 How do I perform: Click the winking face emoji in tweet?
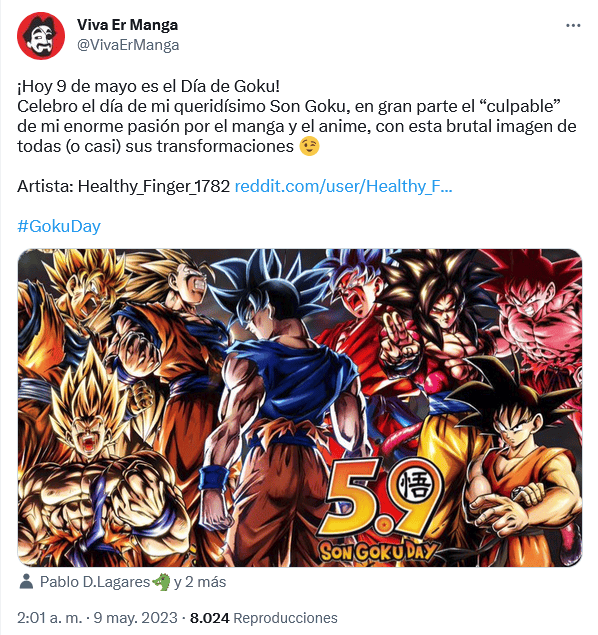click(x=309, y=146)
